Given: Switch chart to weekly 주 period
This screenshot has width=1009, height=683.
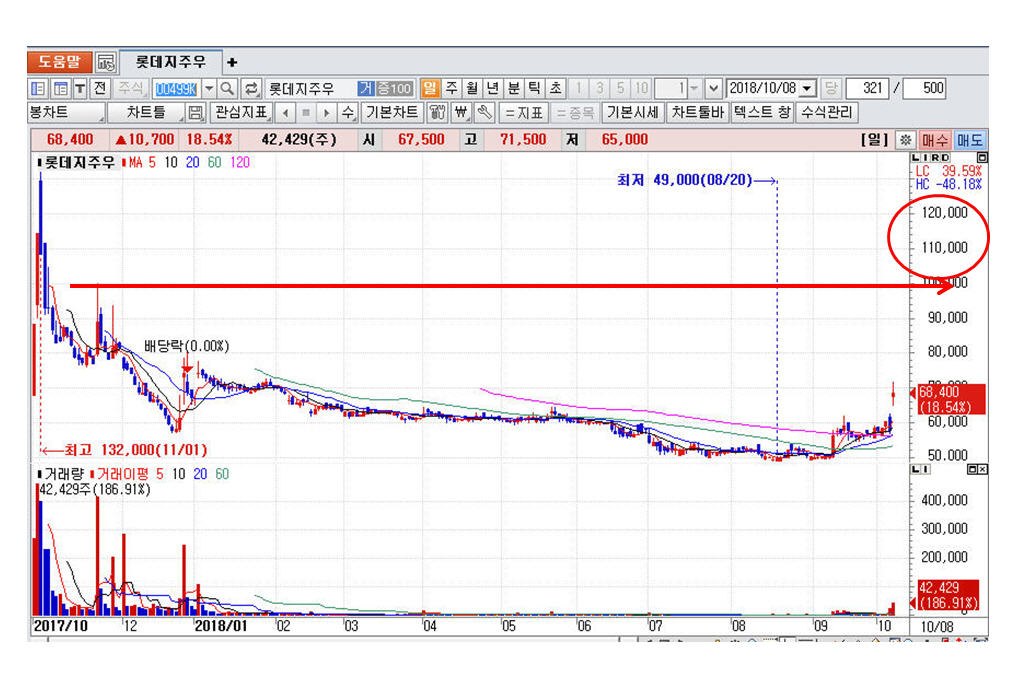Looking at the screenshot, I should pyautogui.click(x=451, y=88).
